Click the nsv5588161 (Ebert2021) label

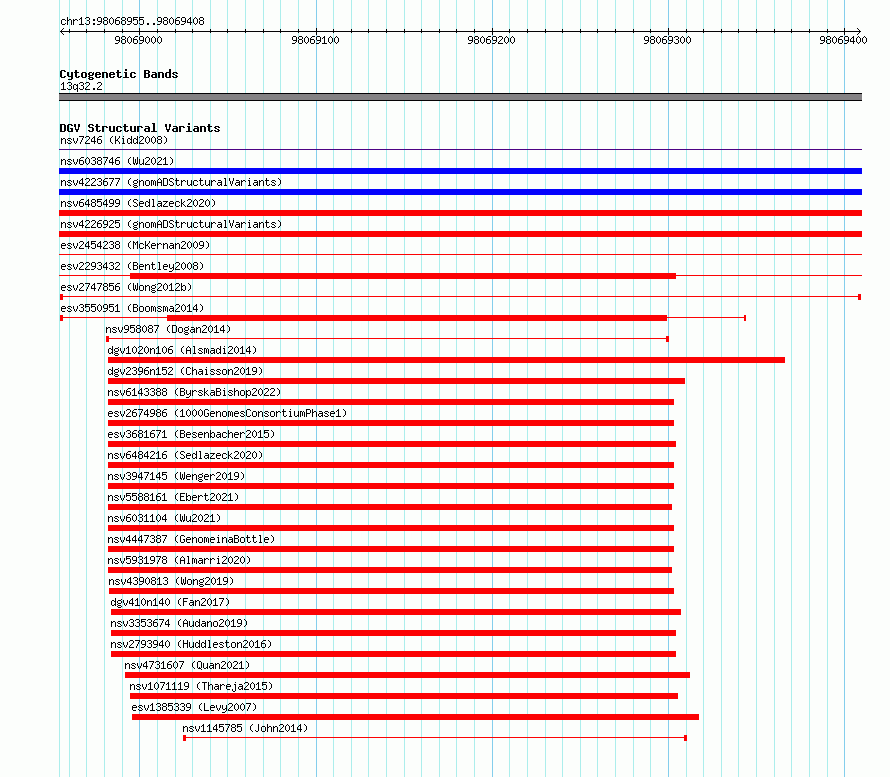click(173, 497)
